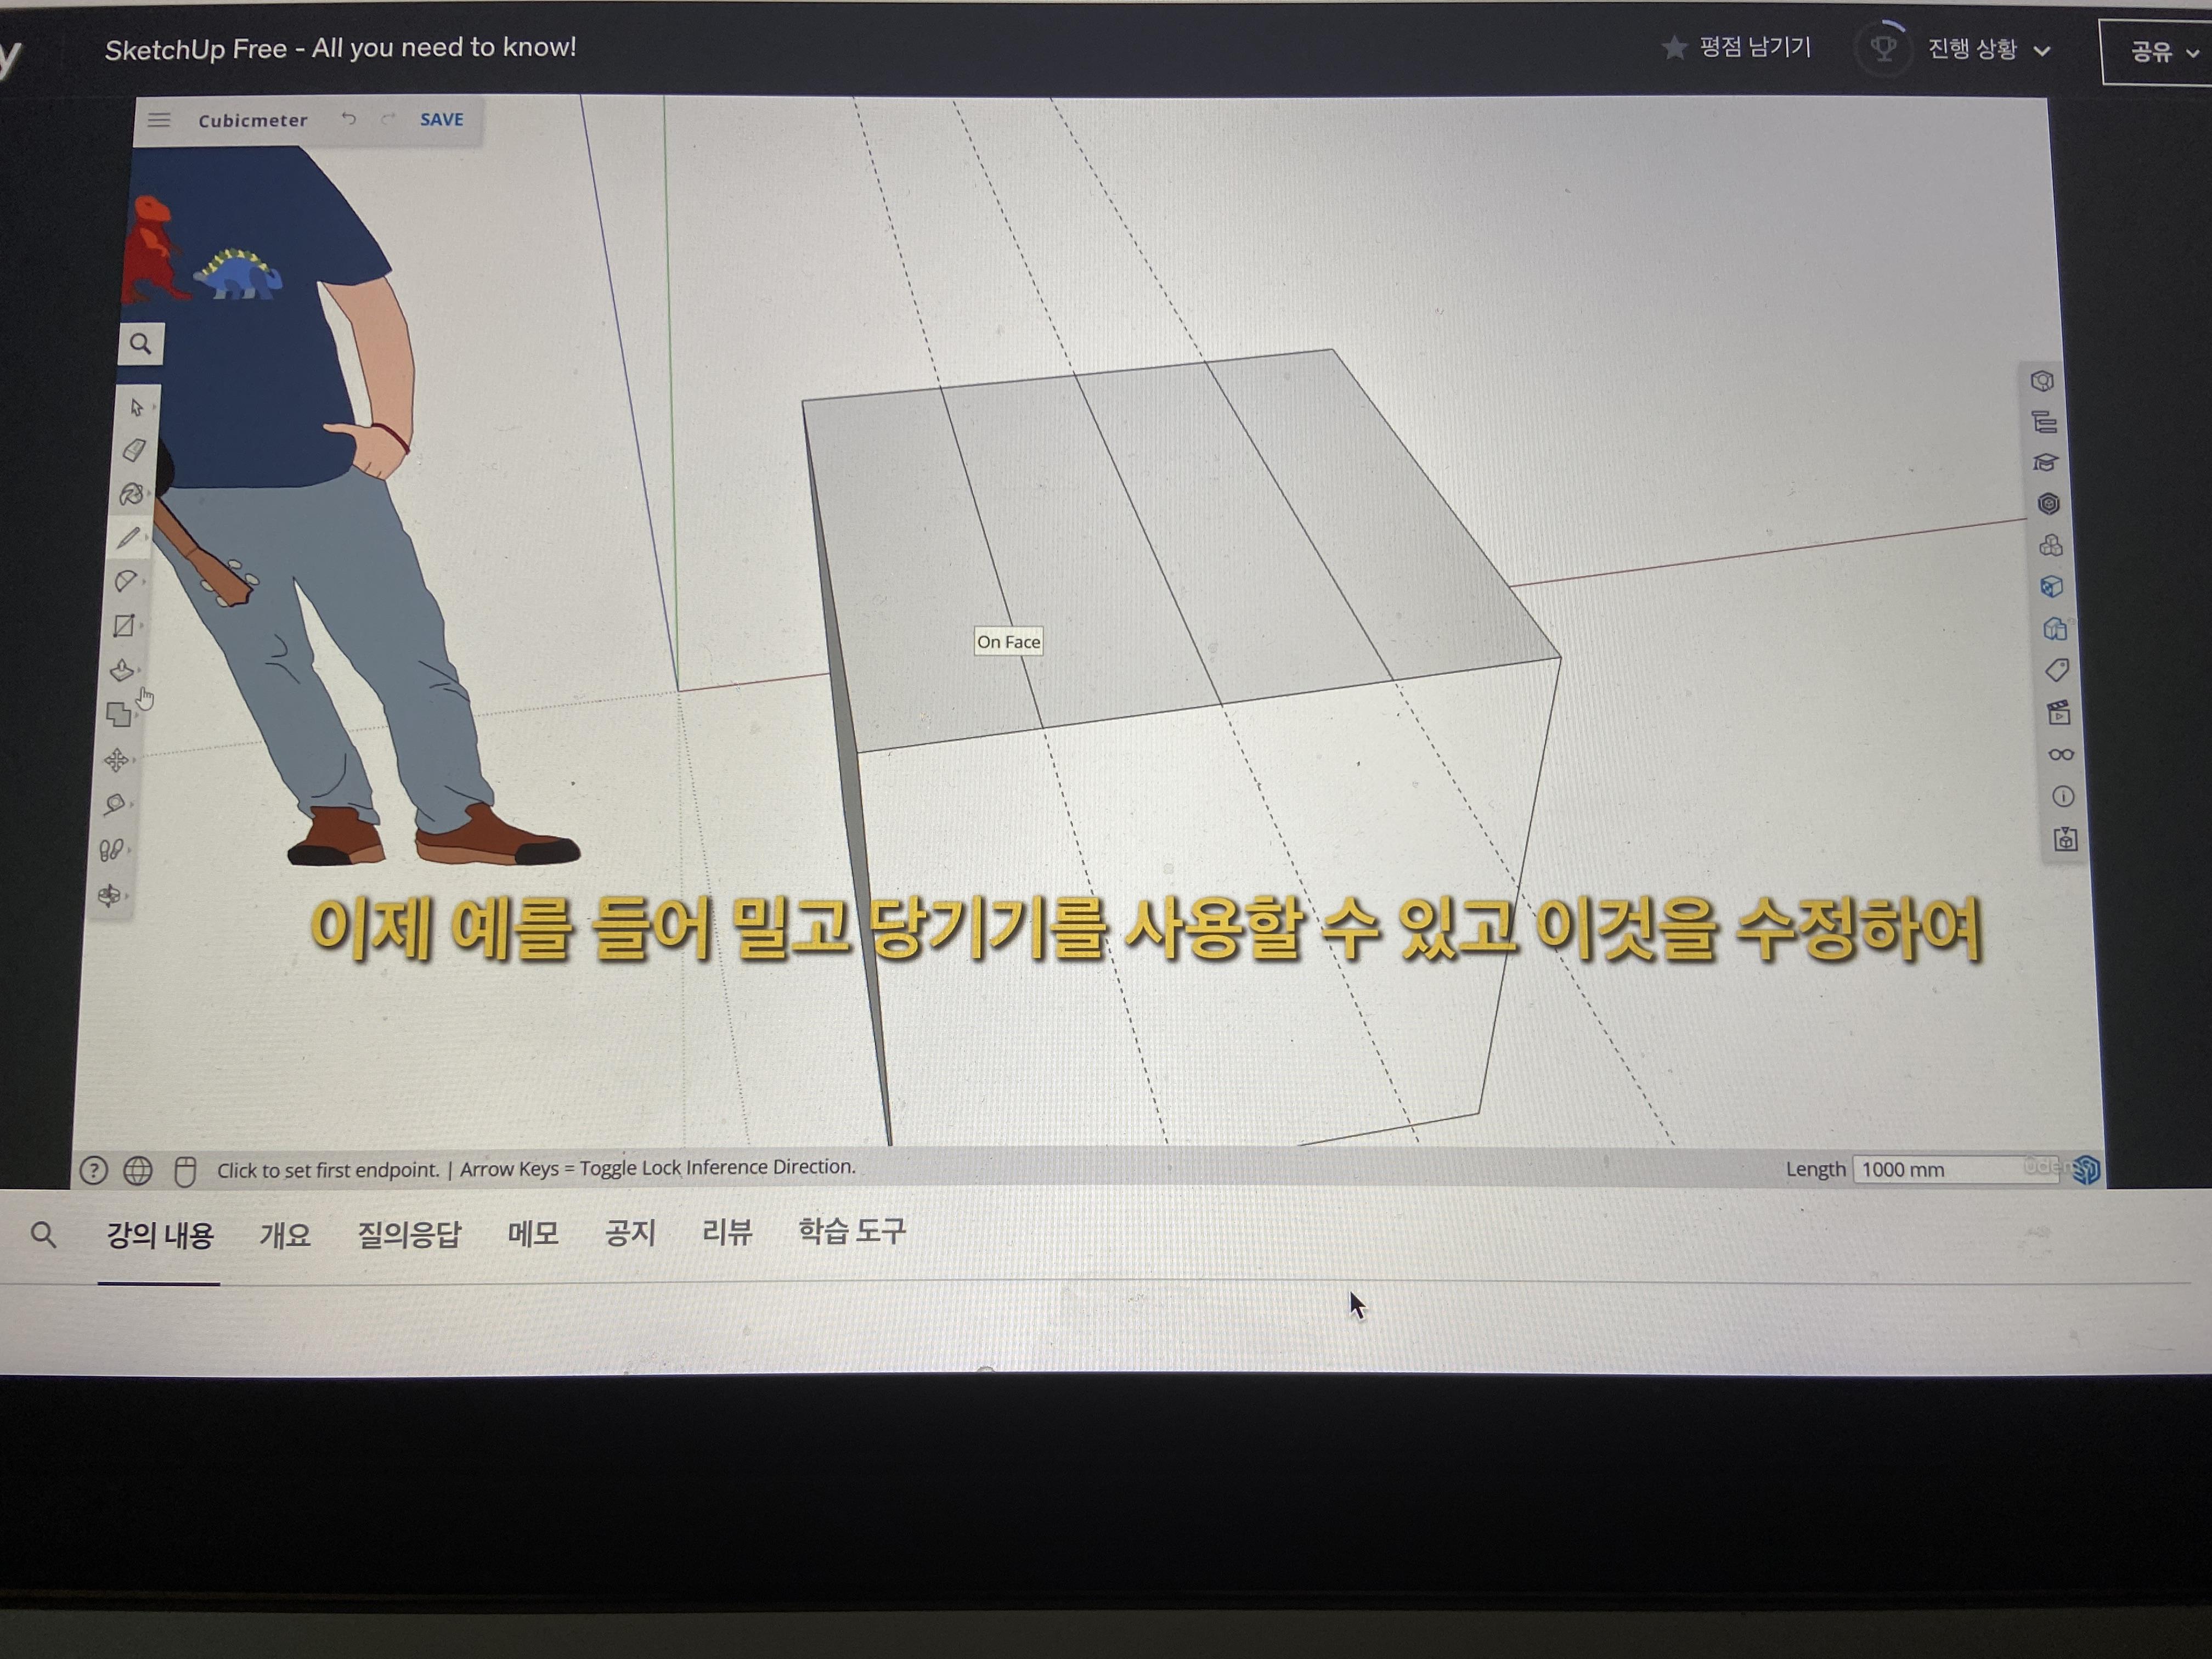2212x1659 pixels.
Task: Select the Walk footprints tool
Action: click(111, 850)
